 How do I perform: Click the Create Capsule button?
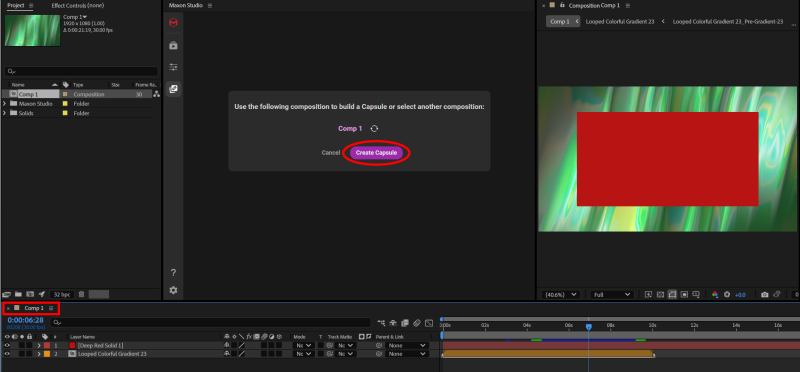tap(376, 153)
